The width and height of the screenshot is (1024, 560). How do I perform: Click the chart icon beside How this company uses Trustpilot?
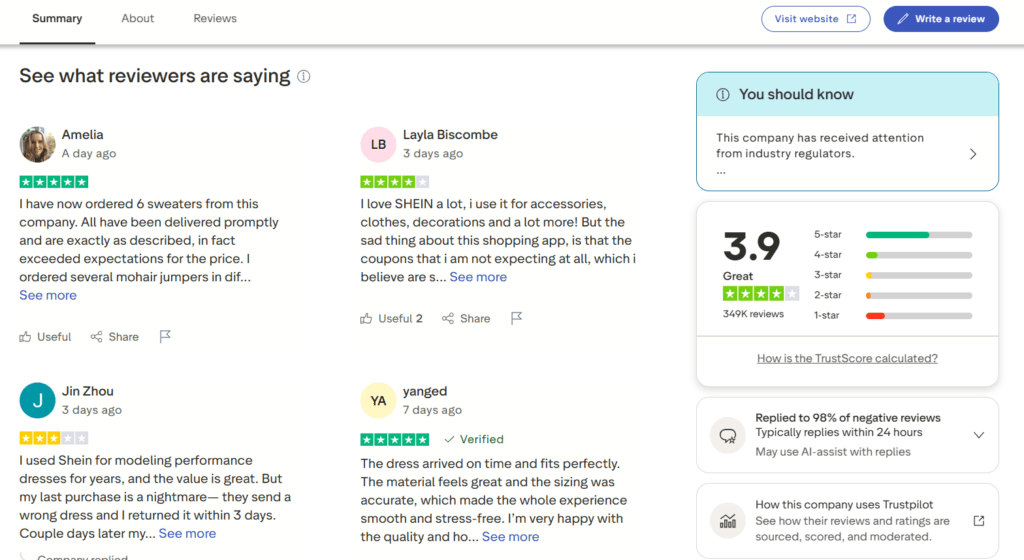[x=728, y=521]
